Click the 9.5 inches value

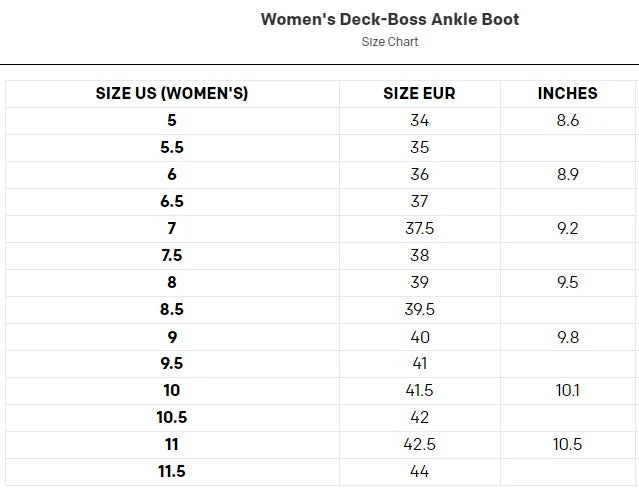click(567, 282)
